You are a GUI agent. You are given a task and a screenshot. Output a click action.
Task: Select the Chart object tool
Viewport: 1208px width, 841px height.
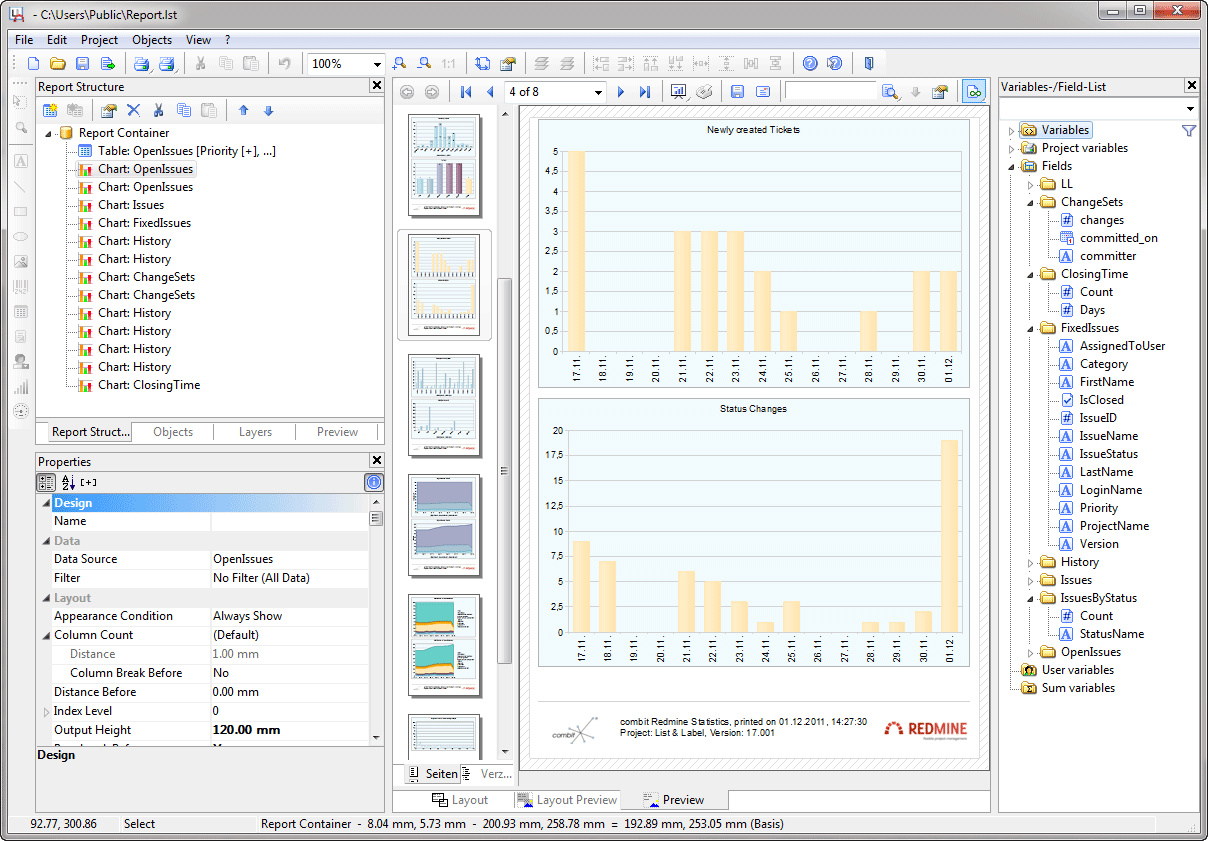tap(20, 386)
